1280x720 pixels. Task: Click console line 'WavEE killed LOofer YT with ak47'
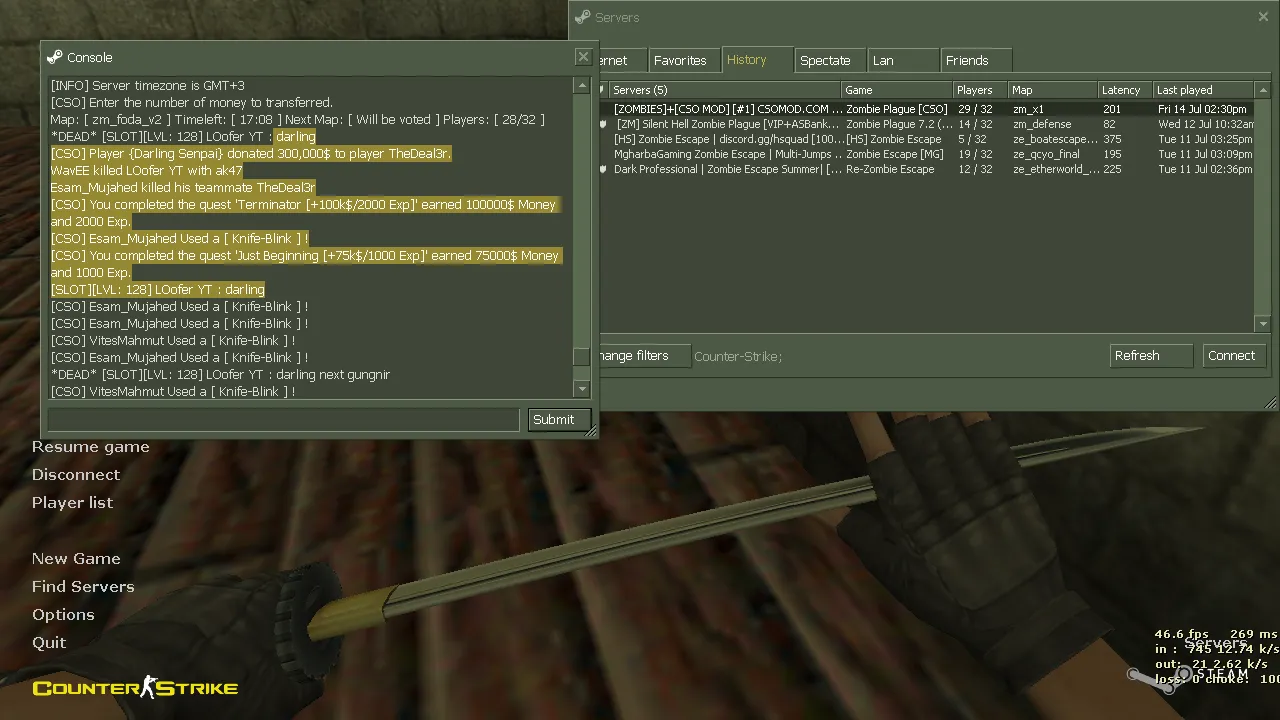pyautogui.click(x=147, y=171)
